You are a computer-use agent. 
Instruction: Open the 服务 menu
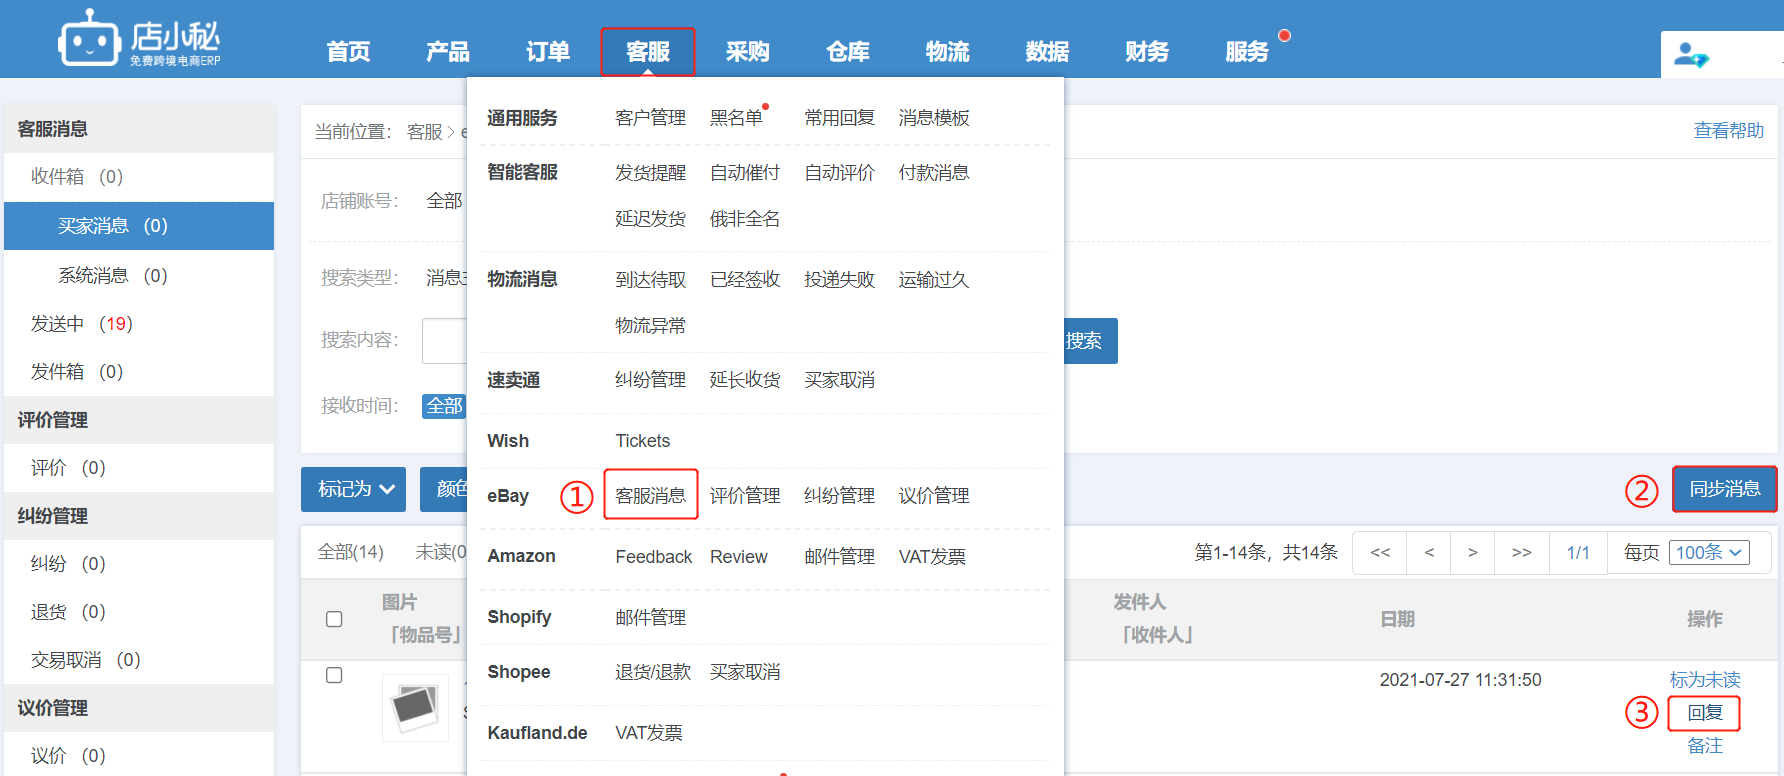tap(1247, 52)
